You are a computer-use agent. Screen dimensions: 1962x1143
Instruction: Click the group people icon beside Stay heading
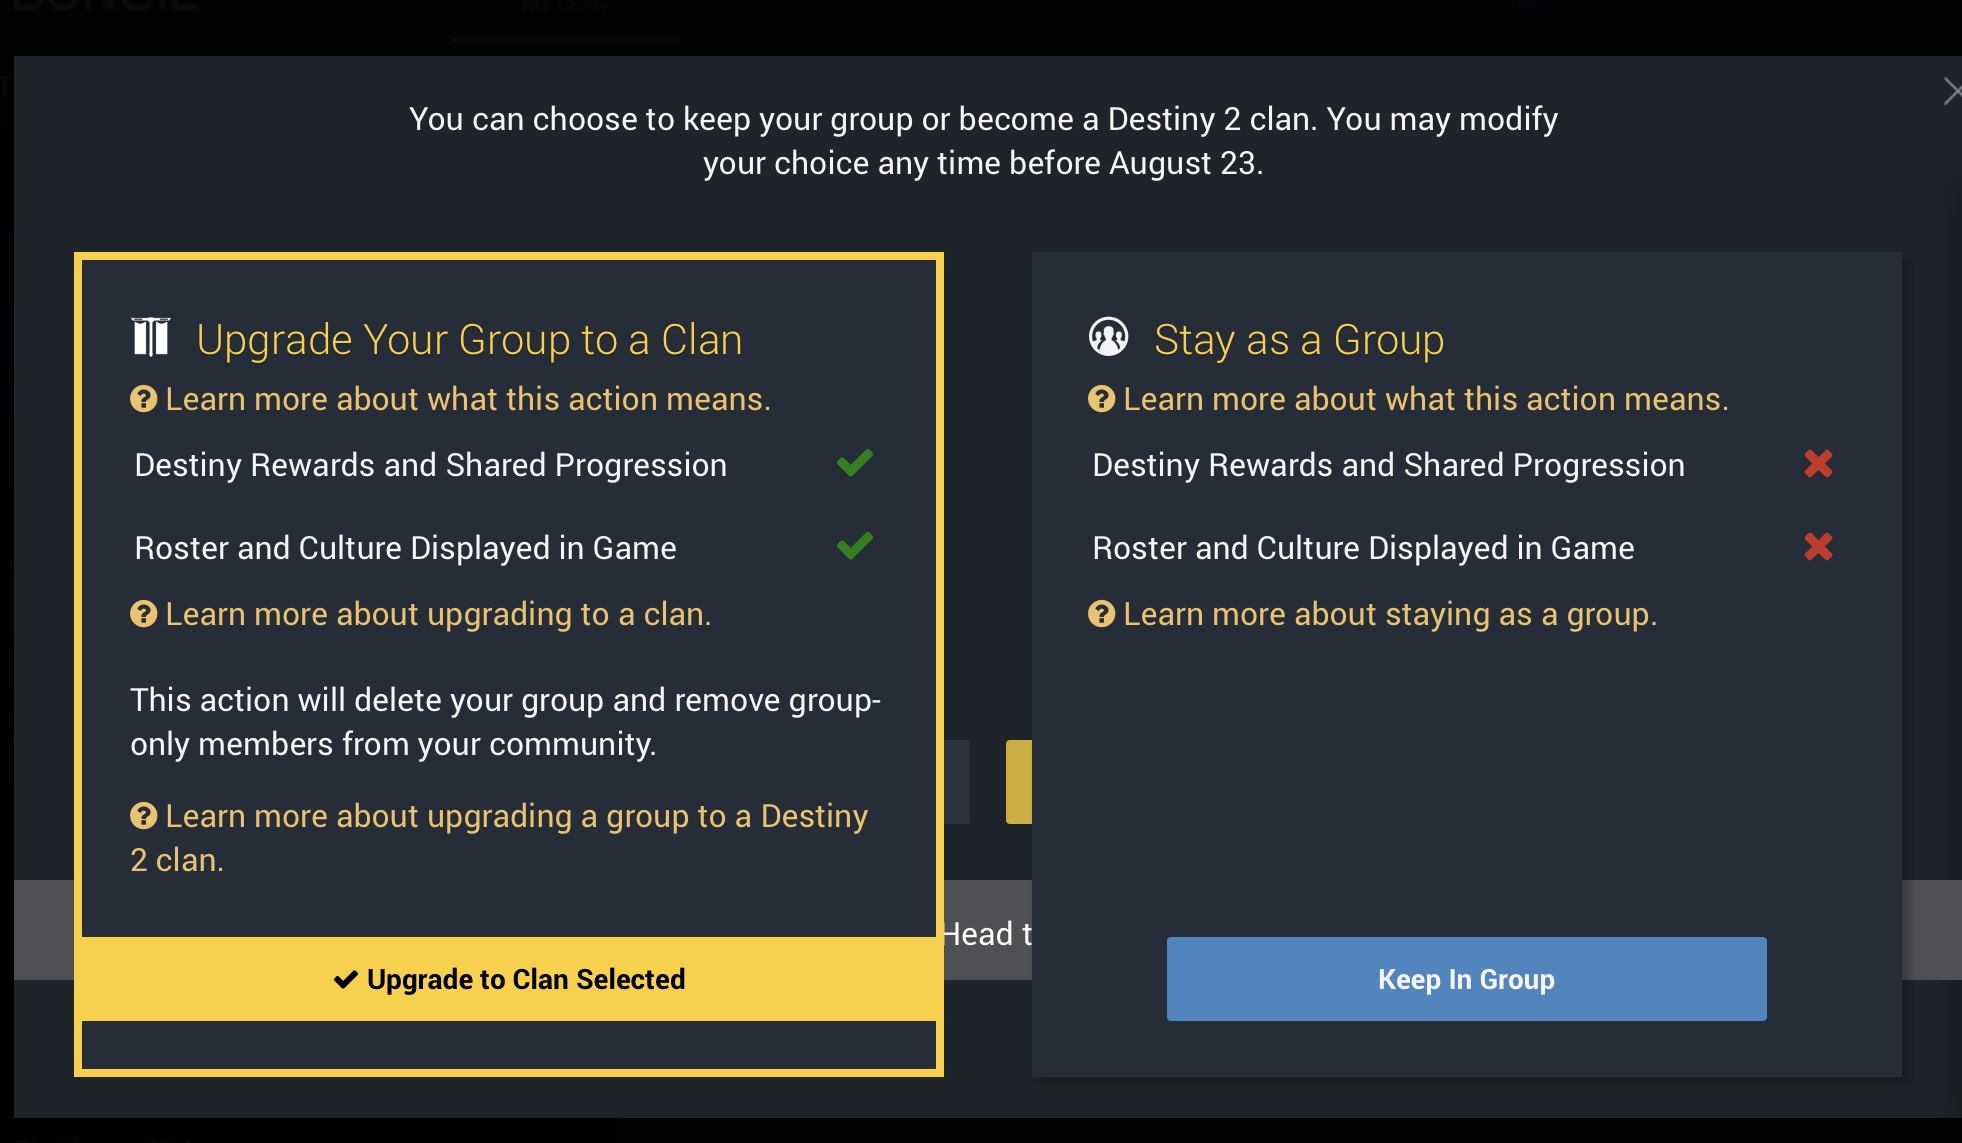coord(1108,337)
